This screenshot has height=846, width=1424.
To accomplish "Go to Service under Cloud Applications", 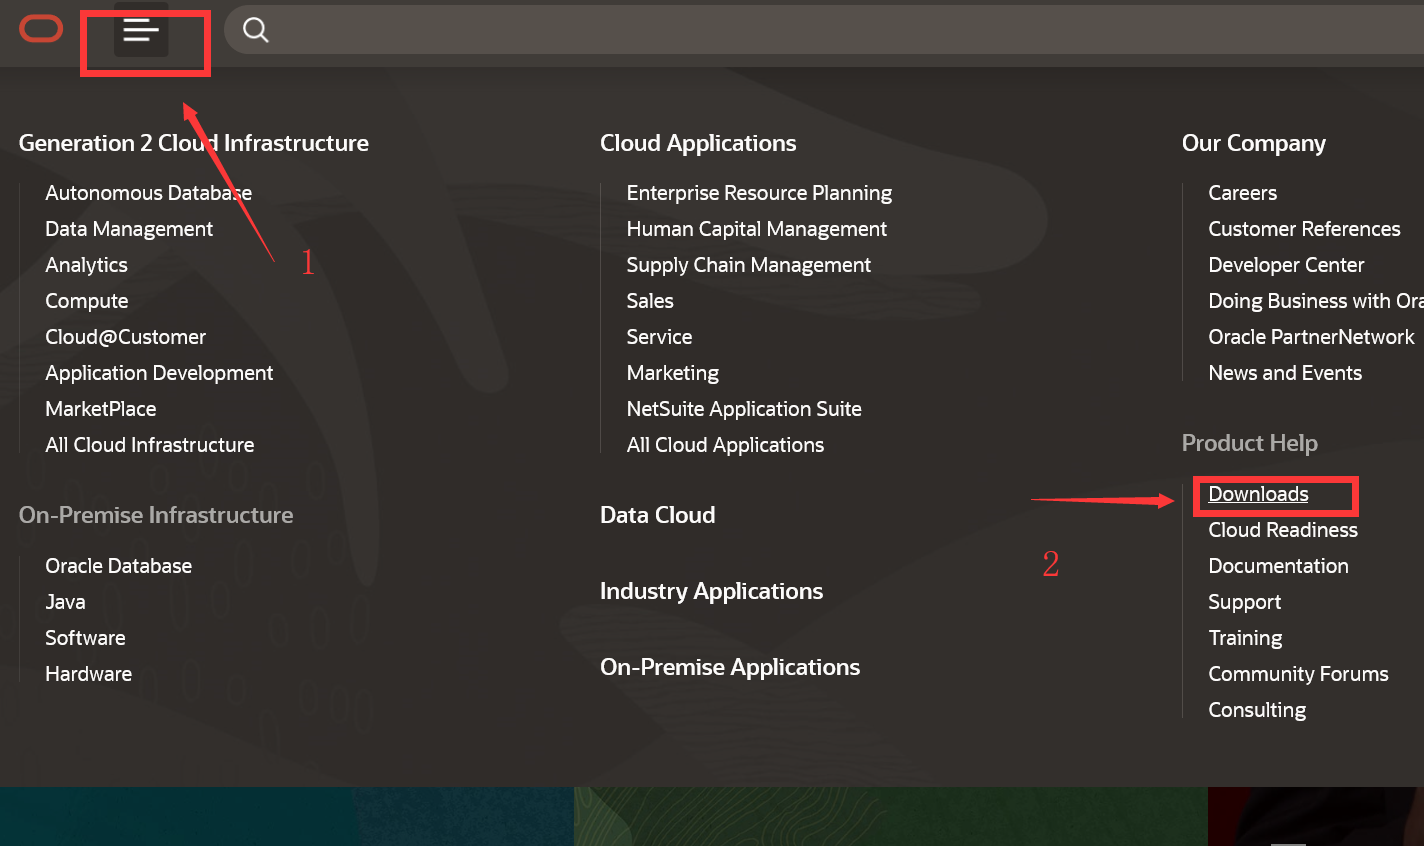I will pyautogui.click(x=659, y=337).
